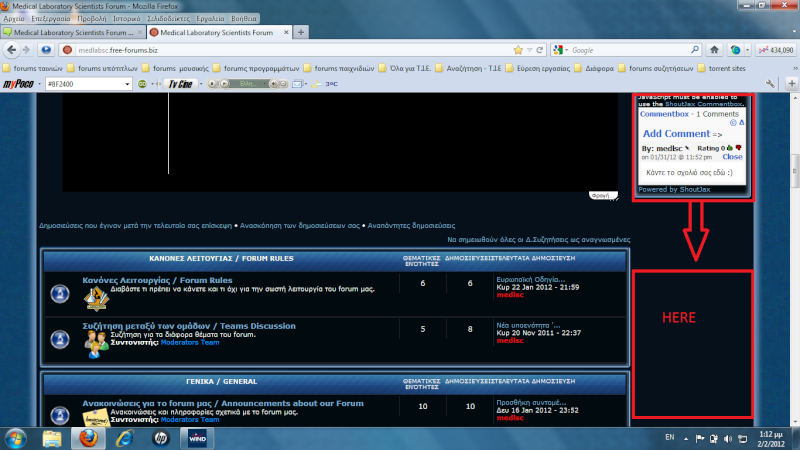800x450 pixels.
Task: Open Powered by ShoutJax link
Action: pyautogui.click(x=674, y=189)
